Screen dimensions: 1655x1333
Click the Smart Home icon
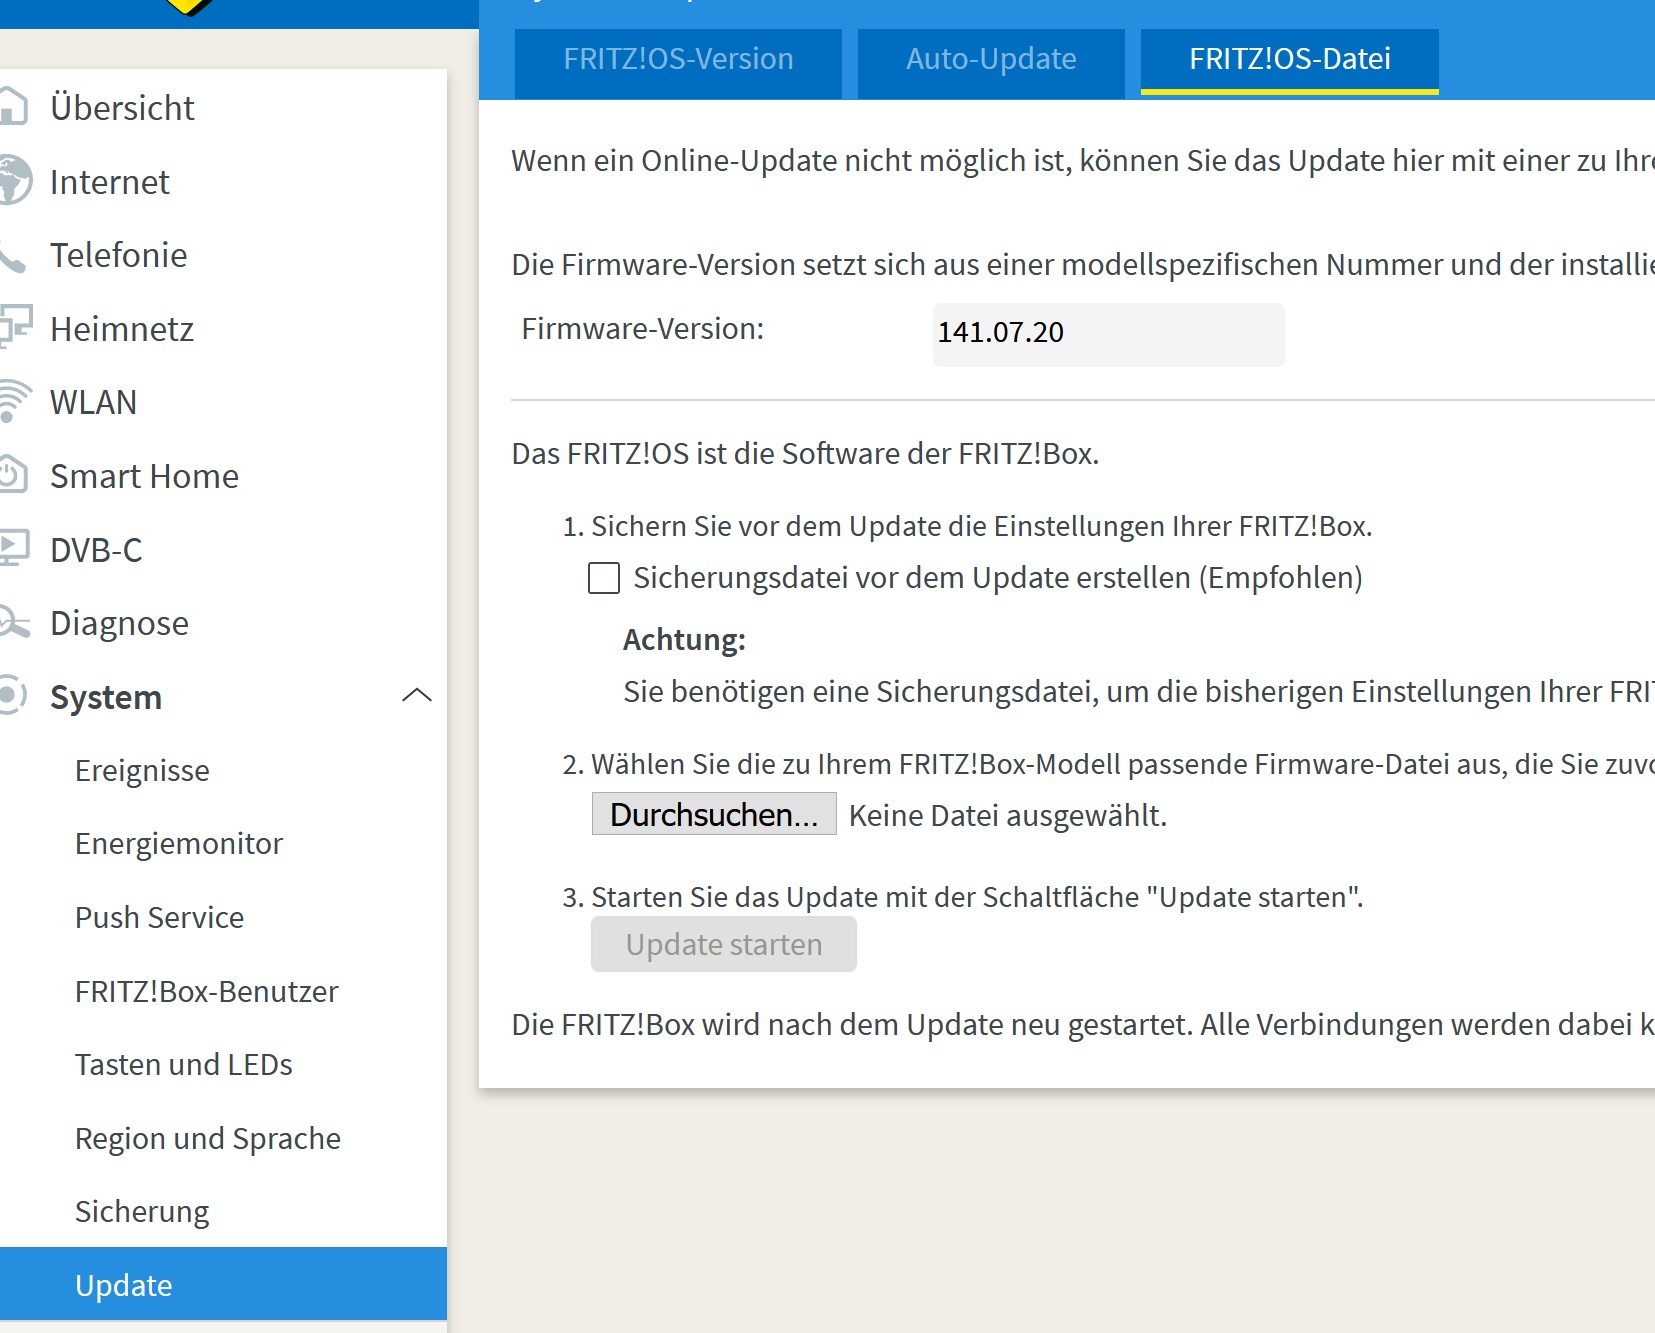(x=12, y=475)
